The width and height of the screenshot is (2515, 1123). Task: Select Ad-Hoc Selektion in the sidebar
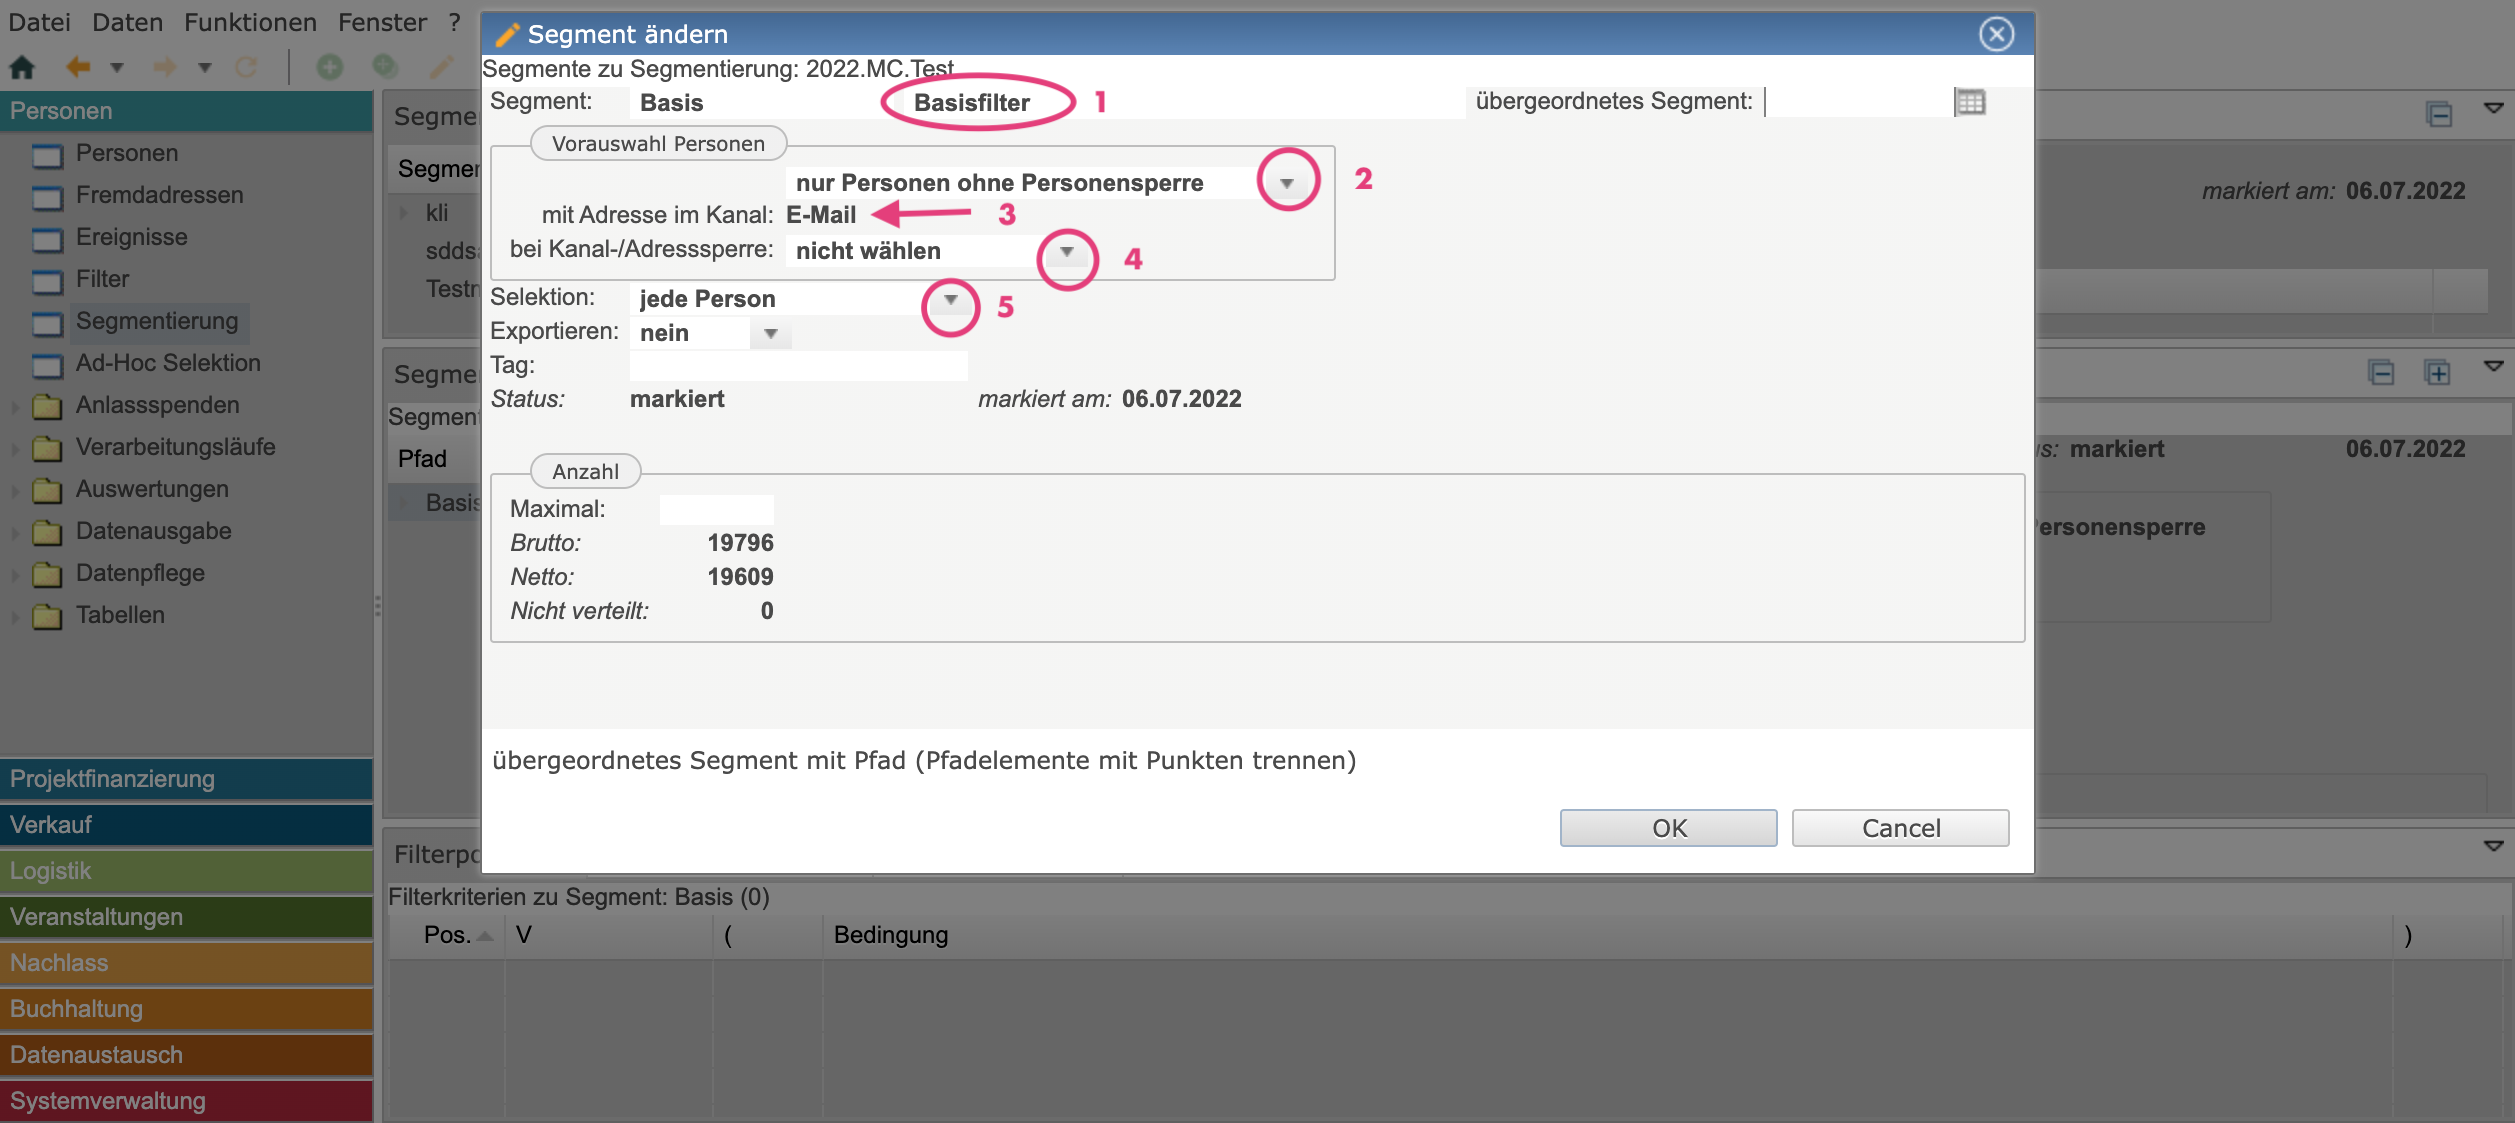[x=167, y=363]
